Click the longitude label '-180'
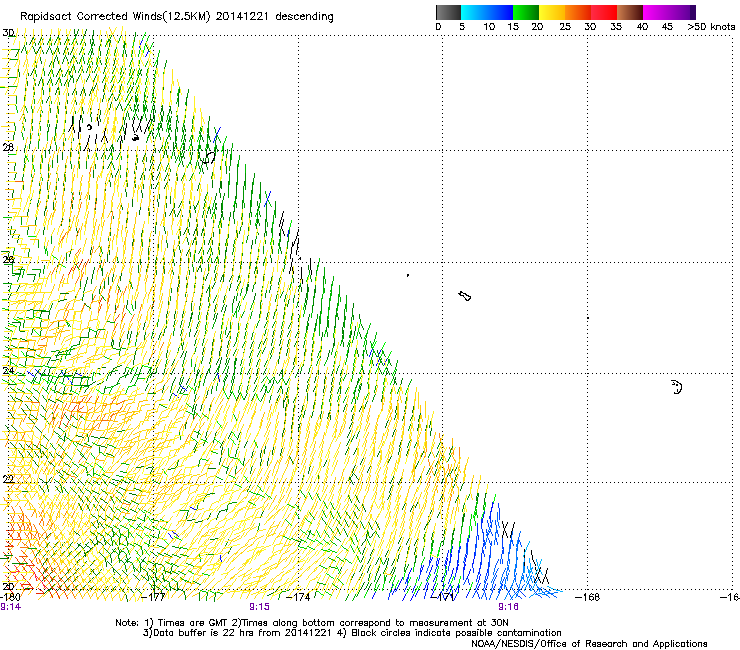The height and width of the screenshot is (650, 740). (x=10, y=597)
